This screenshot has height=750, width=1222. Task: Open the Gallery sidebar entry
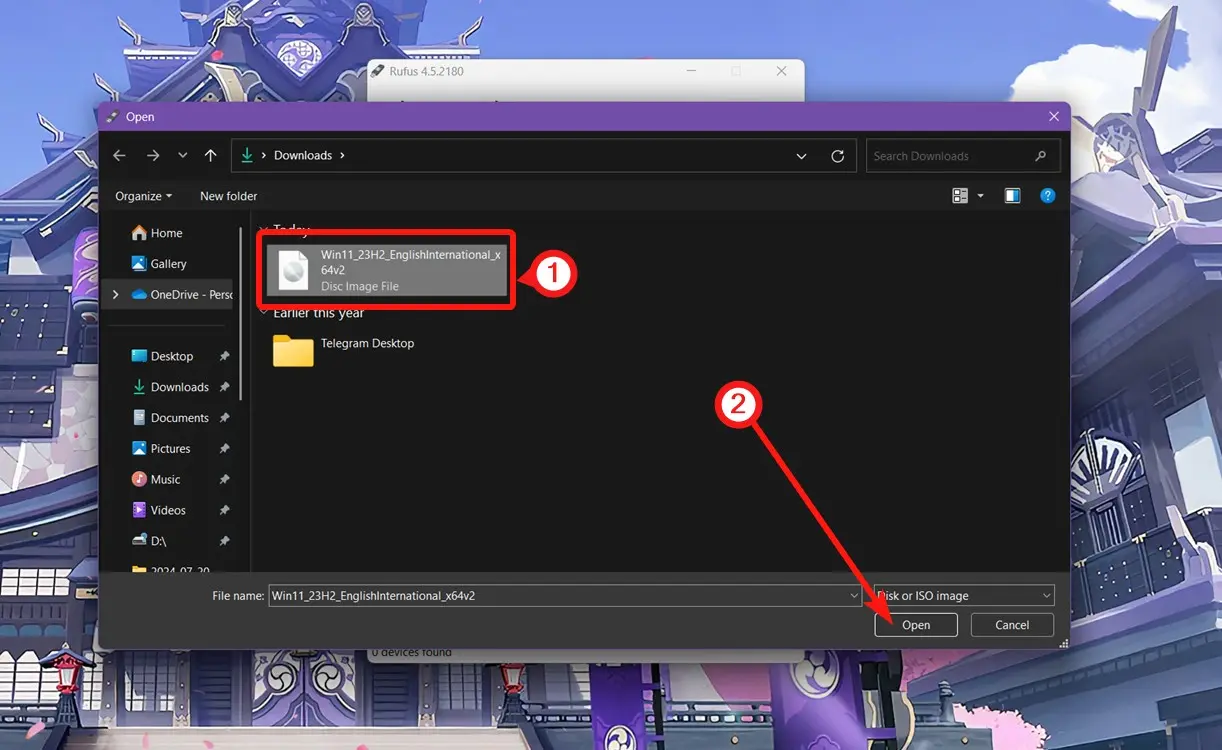tap(167, 263)
